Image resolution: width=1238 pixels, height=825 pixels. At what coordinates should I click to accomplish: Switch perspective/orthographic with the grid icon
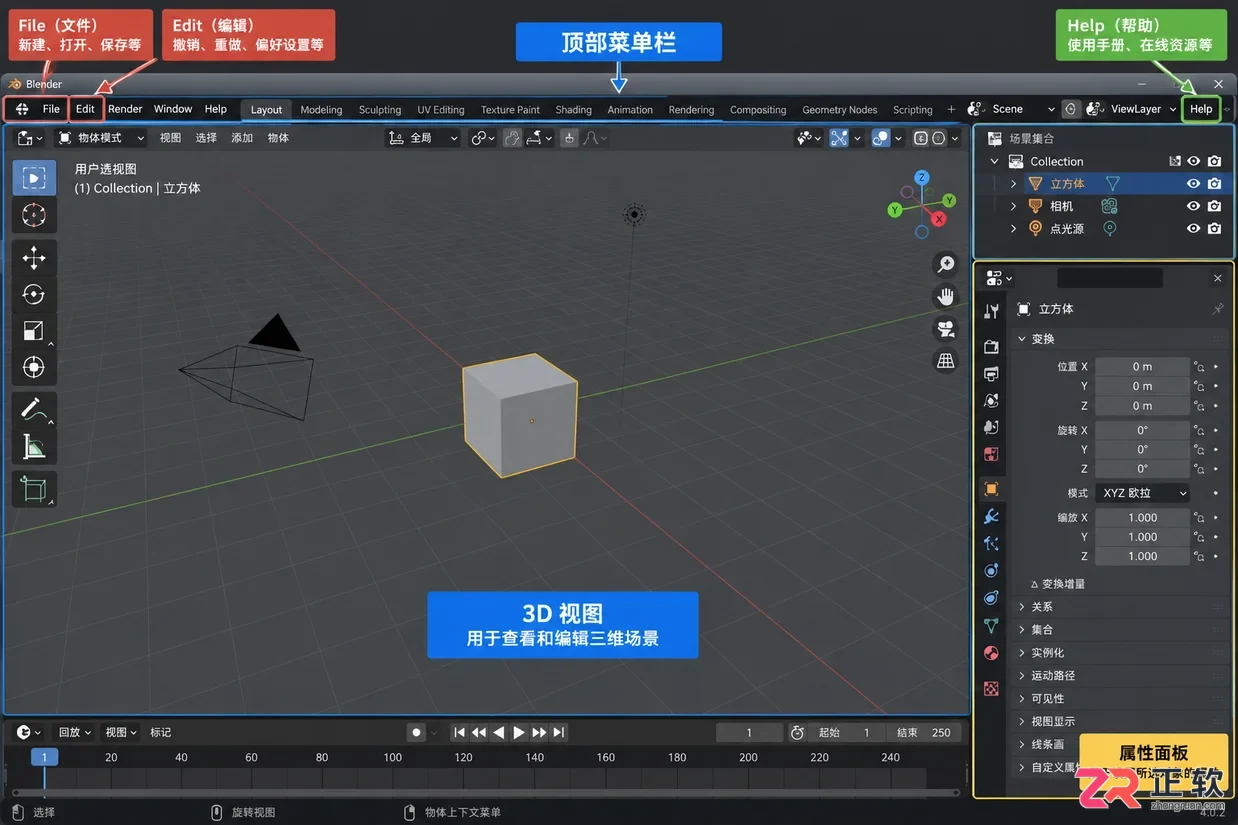(x=945, y=361)
